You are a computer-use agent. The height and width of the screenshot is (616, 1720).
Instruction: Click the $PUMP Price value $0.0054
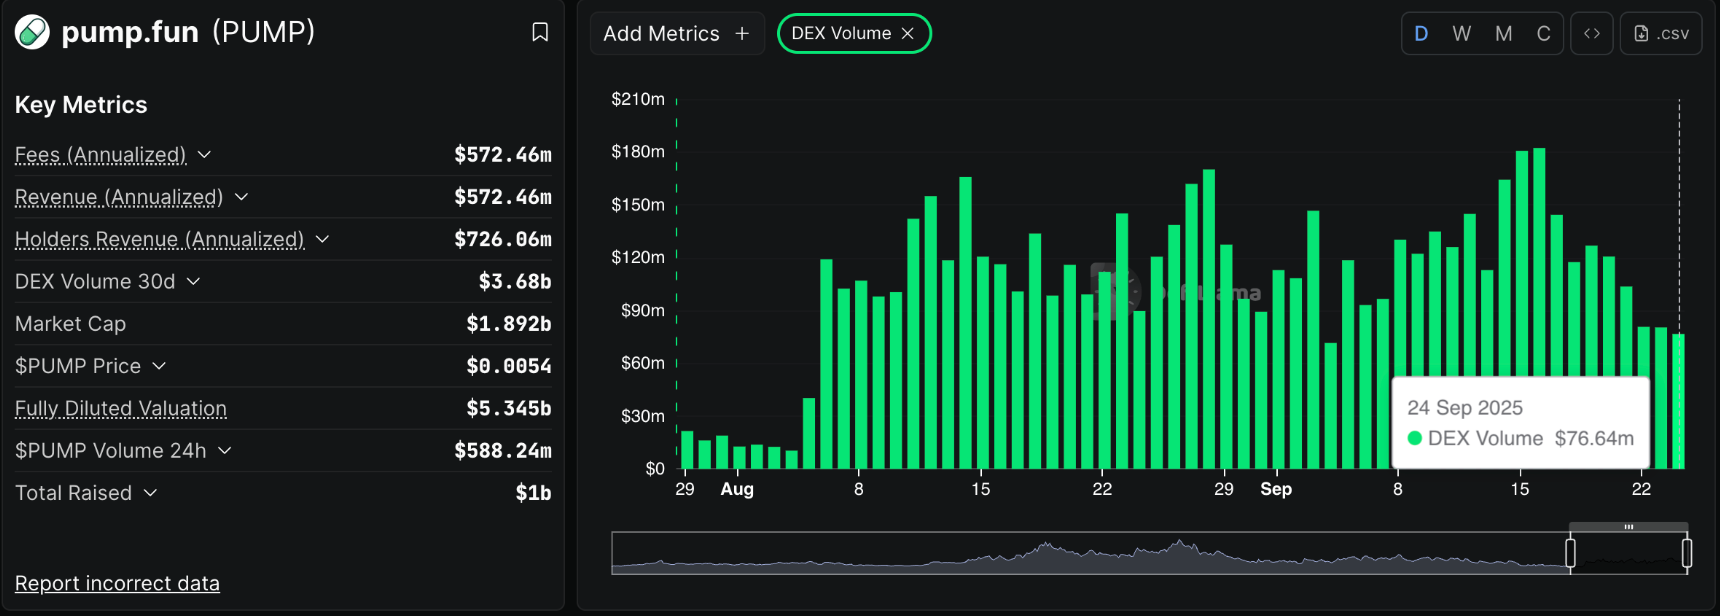coord(509,366)
